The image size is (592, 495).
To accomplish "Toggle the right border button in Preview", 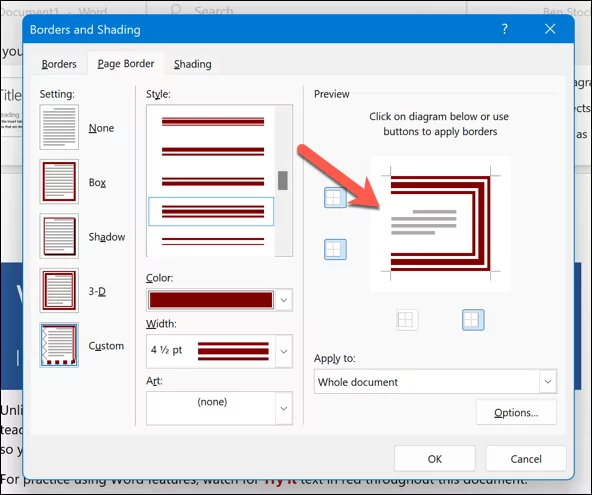I will 473,320.
